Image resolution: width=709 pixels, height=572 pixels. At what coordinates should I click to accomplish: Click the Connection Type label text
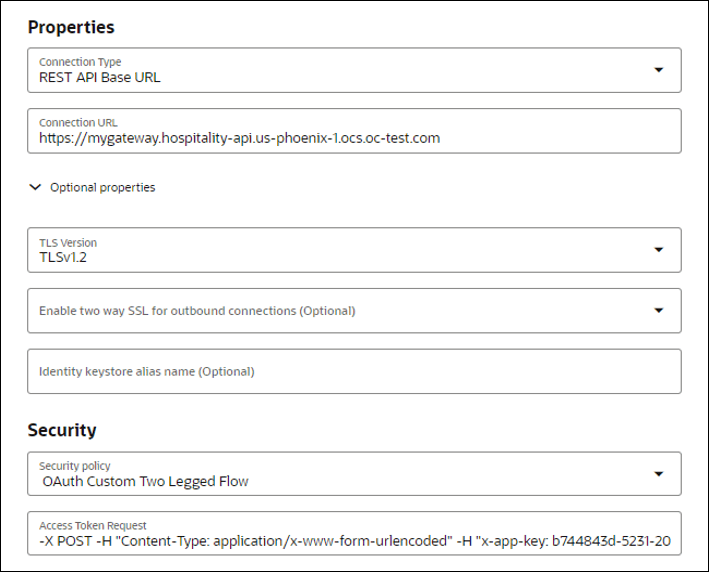(80, 62)
